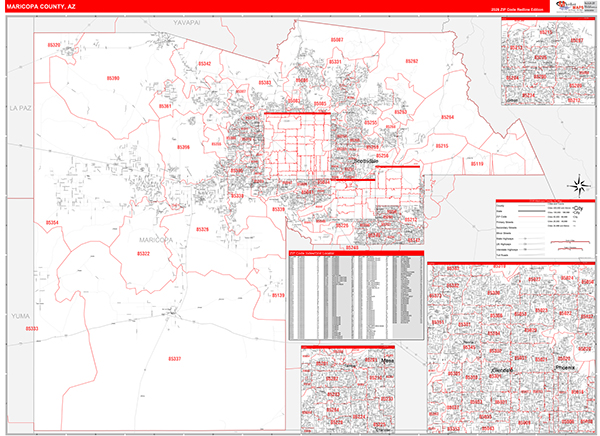Select the YUMA county label
Viewport: 600px width, 436px height.
click(20, 316)
